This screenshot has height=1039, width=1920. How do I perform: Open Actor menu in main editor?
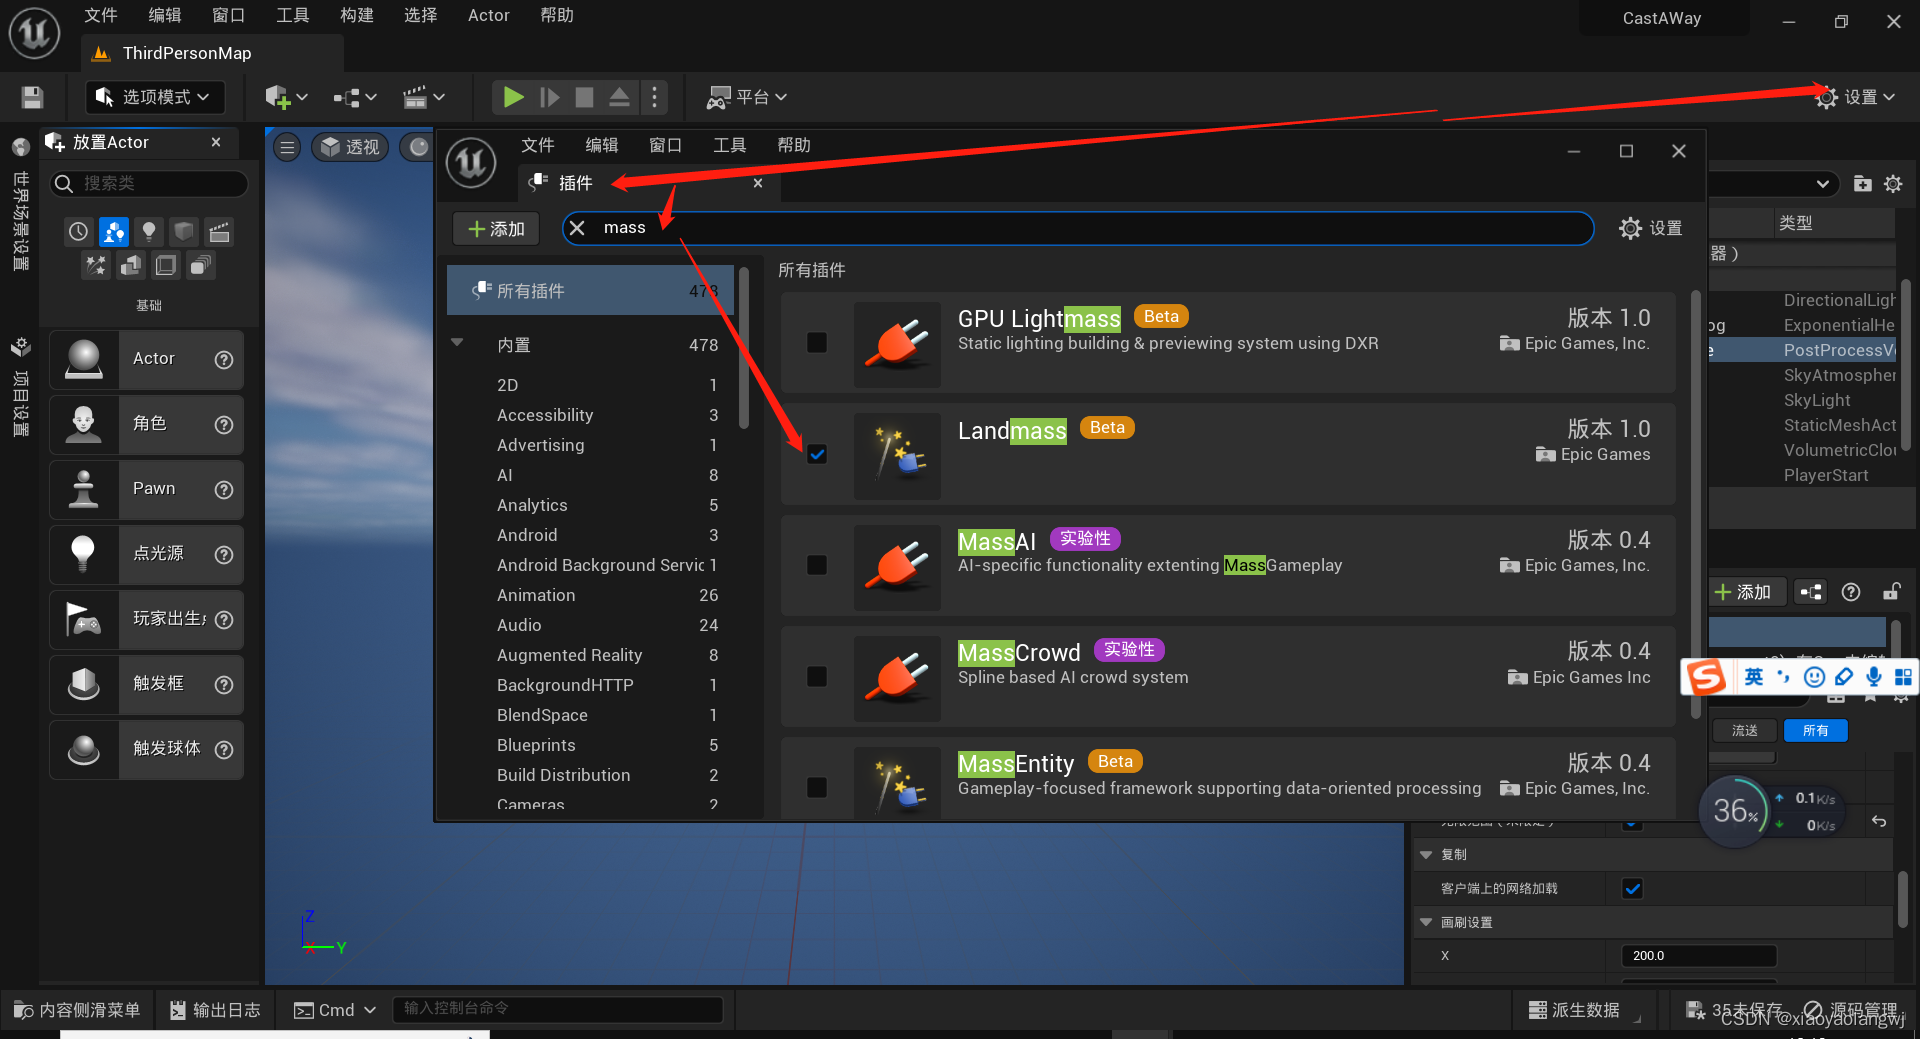coord(488,15)
